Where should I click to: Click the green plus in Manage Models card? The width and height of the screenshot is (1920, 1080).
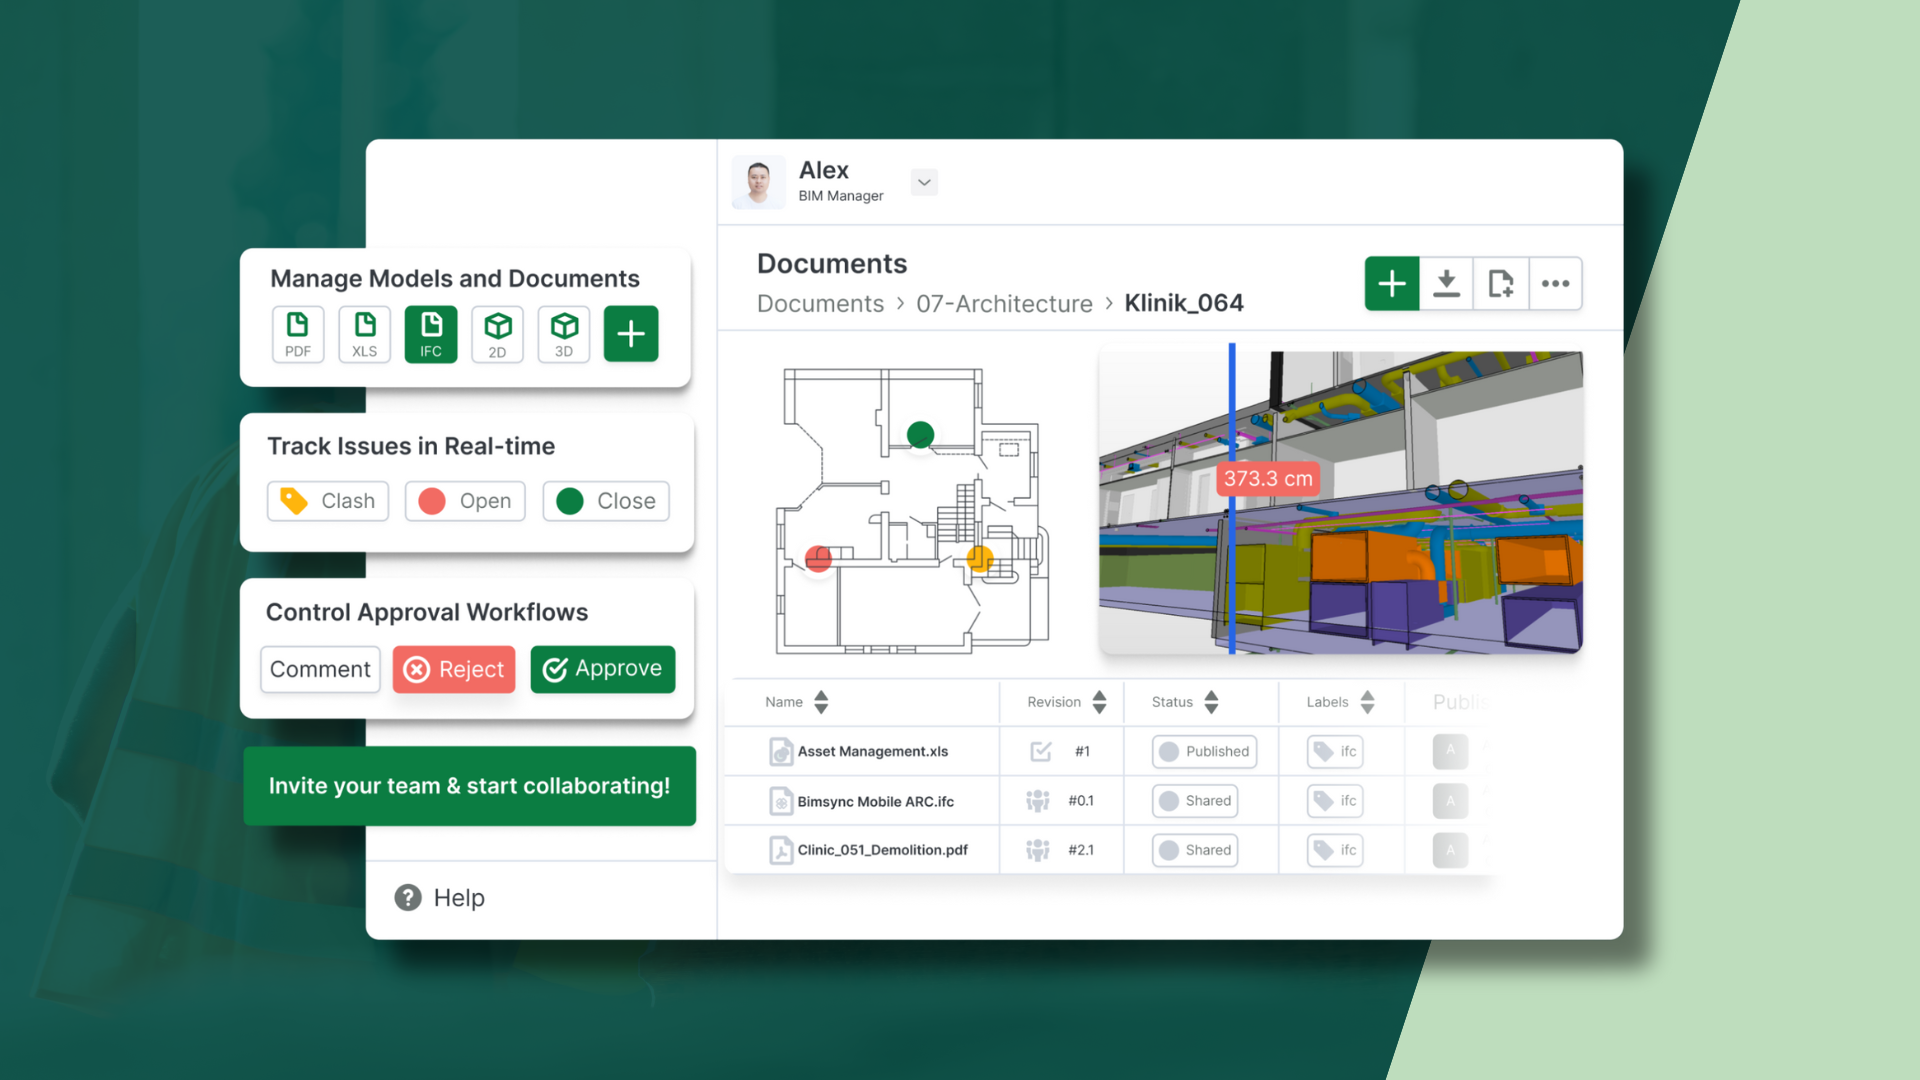(x=631, y=334)
